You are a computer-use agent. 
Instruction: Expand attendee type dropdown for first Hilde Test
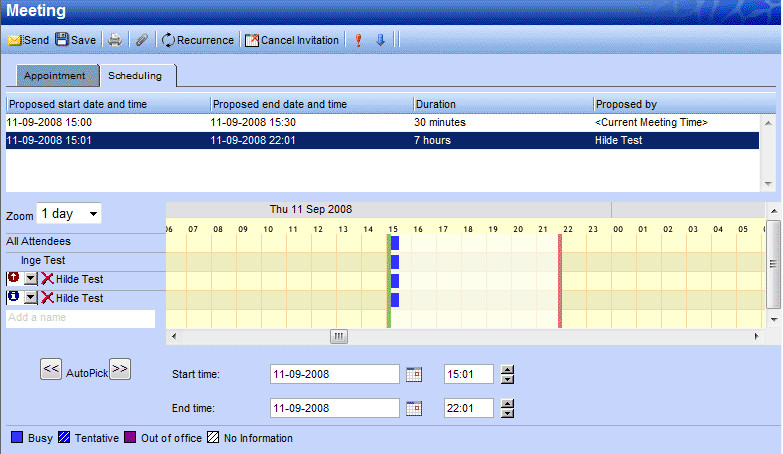(30, 279)
